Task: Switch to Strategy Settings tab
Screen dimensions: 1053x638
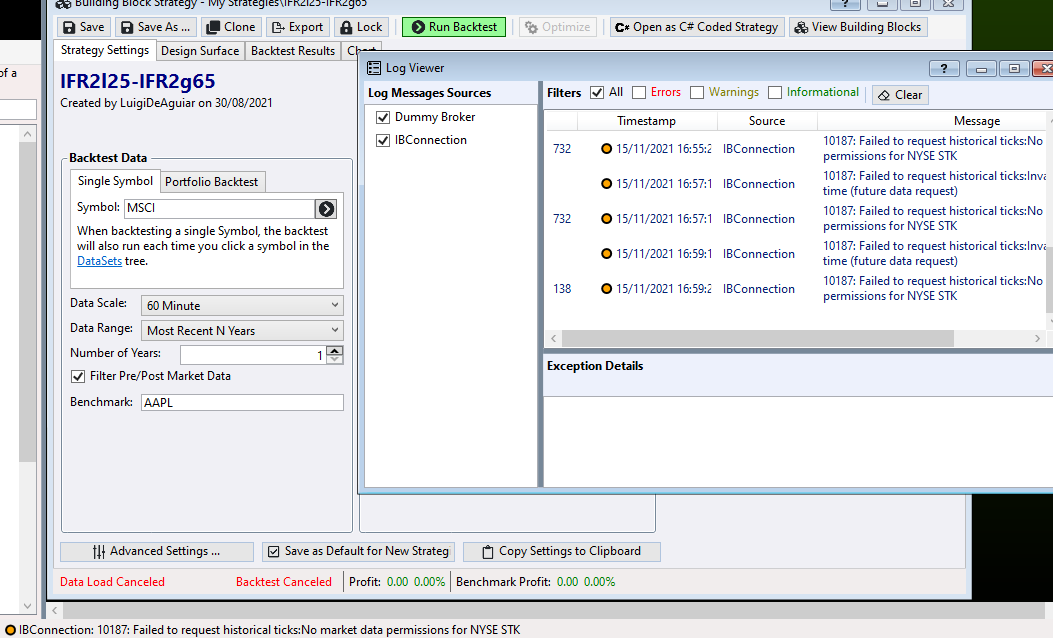Action: tap(105, 50)
